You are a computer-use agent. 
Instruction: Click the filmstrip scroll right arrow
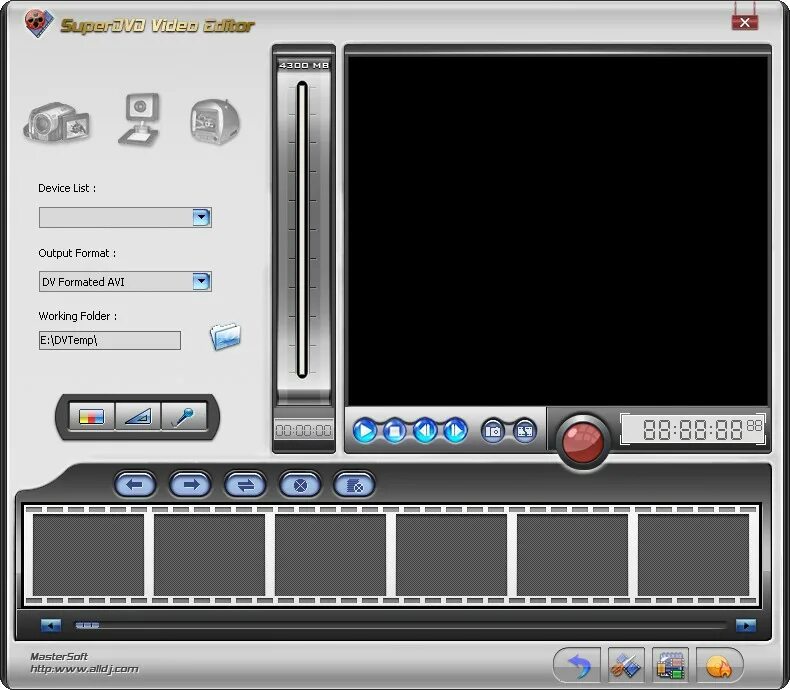click(746, 626)
